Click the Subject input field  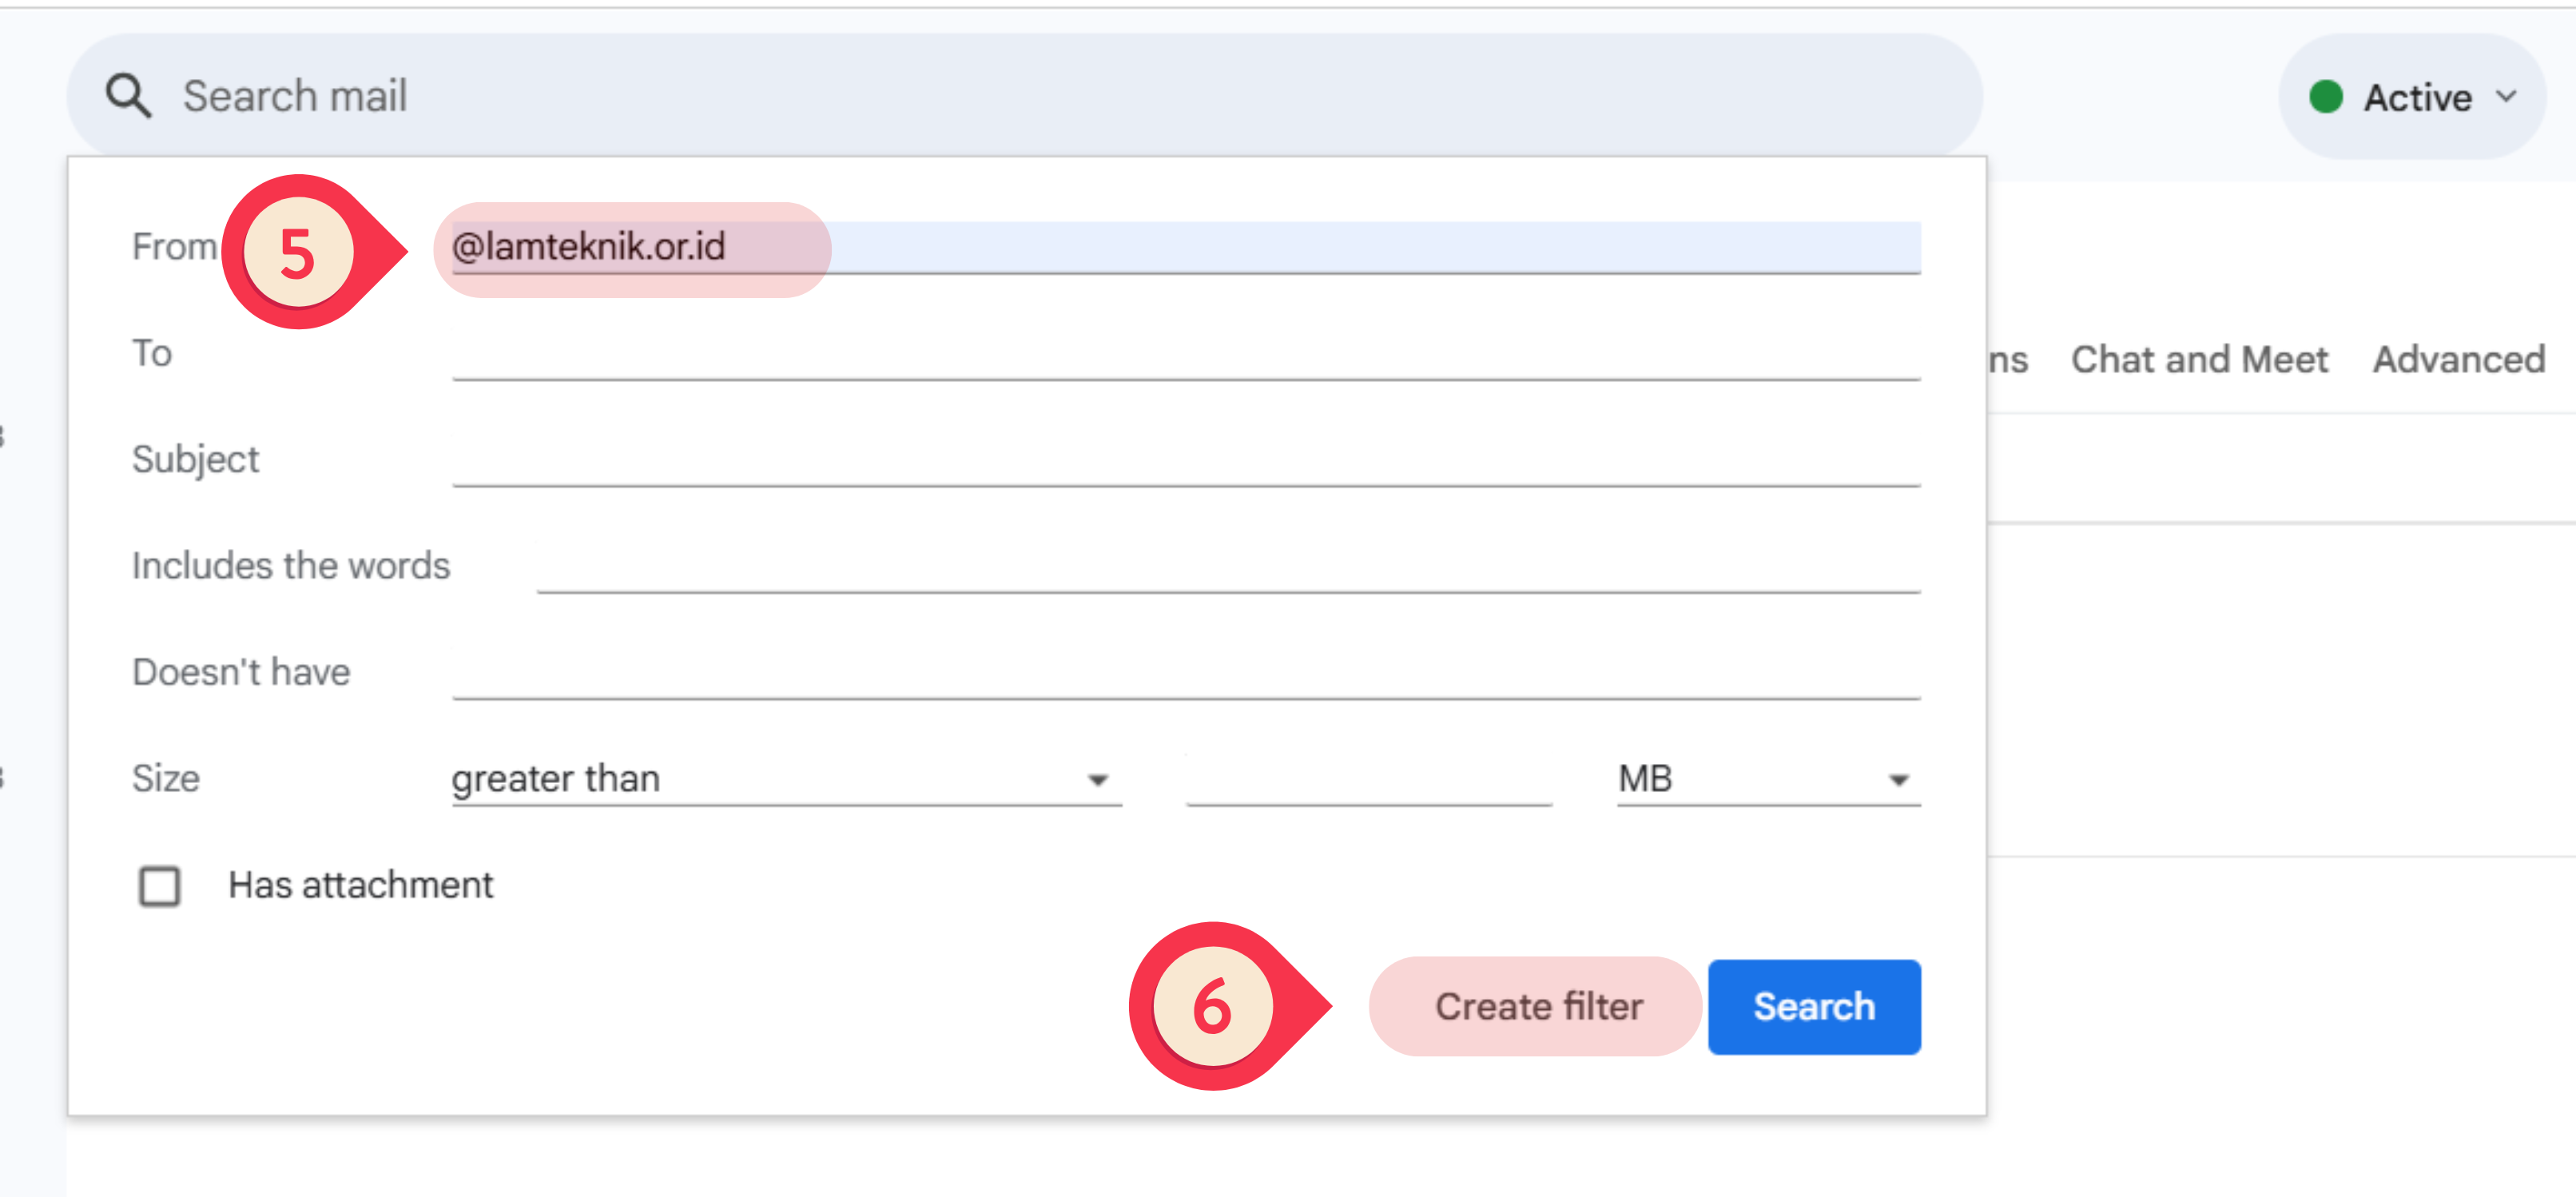tap(1186, 460)
